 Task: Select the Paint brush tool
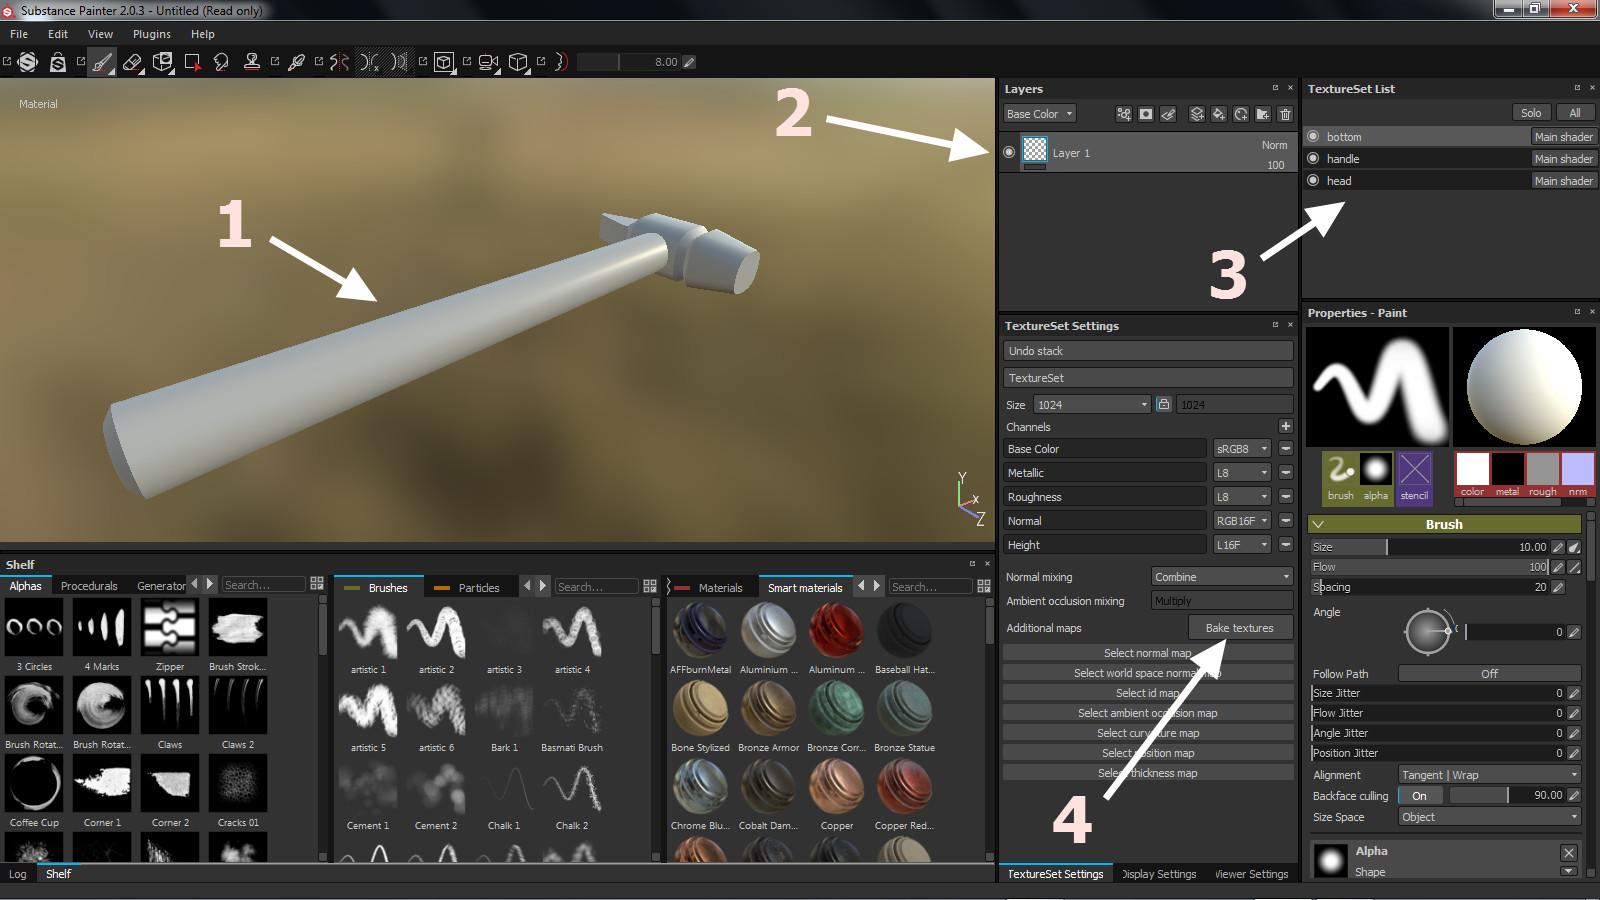102,62
